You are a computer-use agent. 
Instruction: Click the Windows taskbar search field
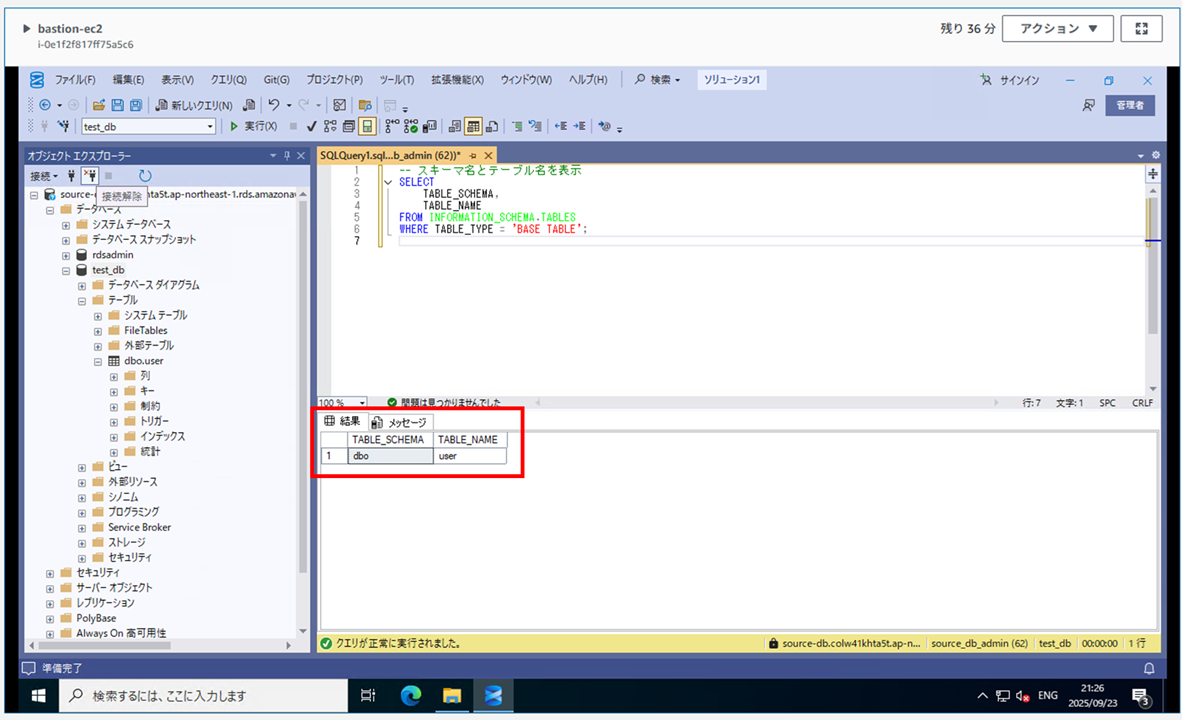click(x=204, y=695)
